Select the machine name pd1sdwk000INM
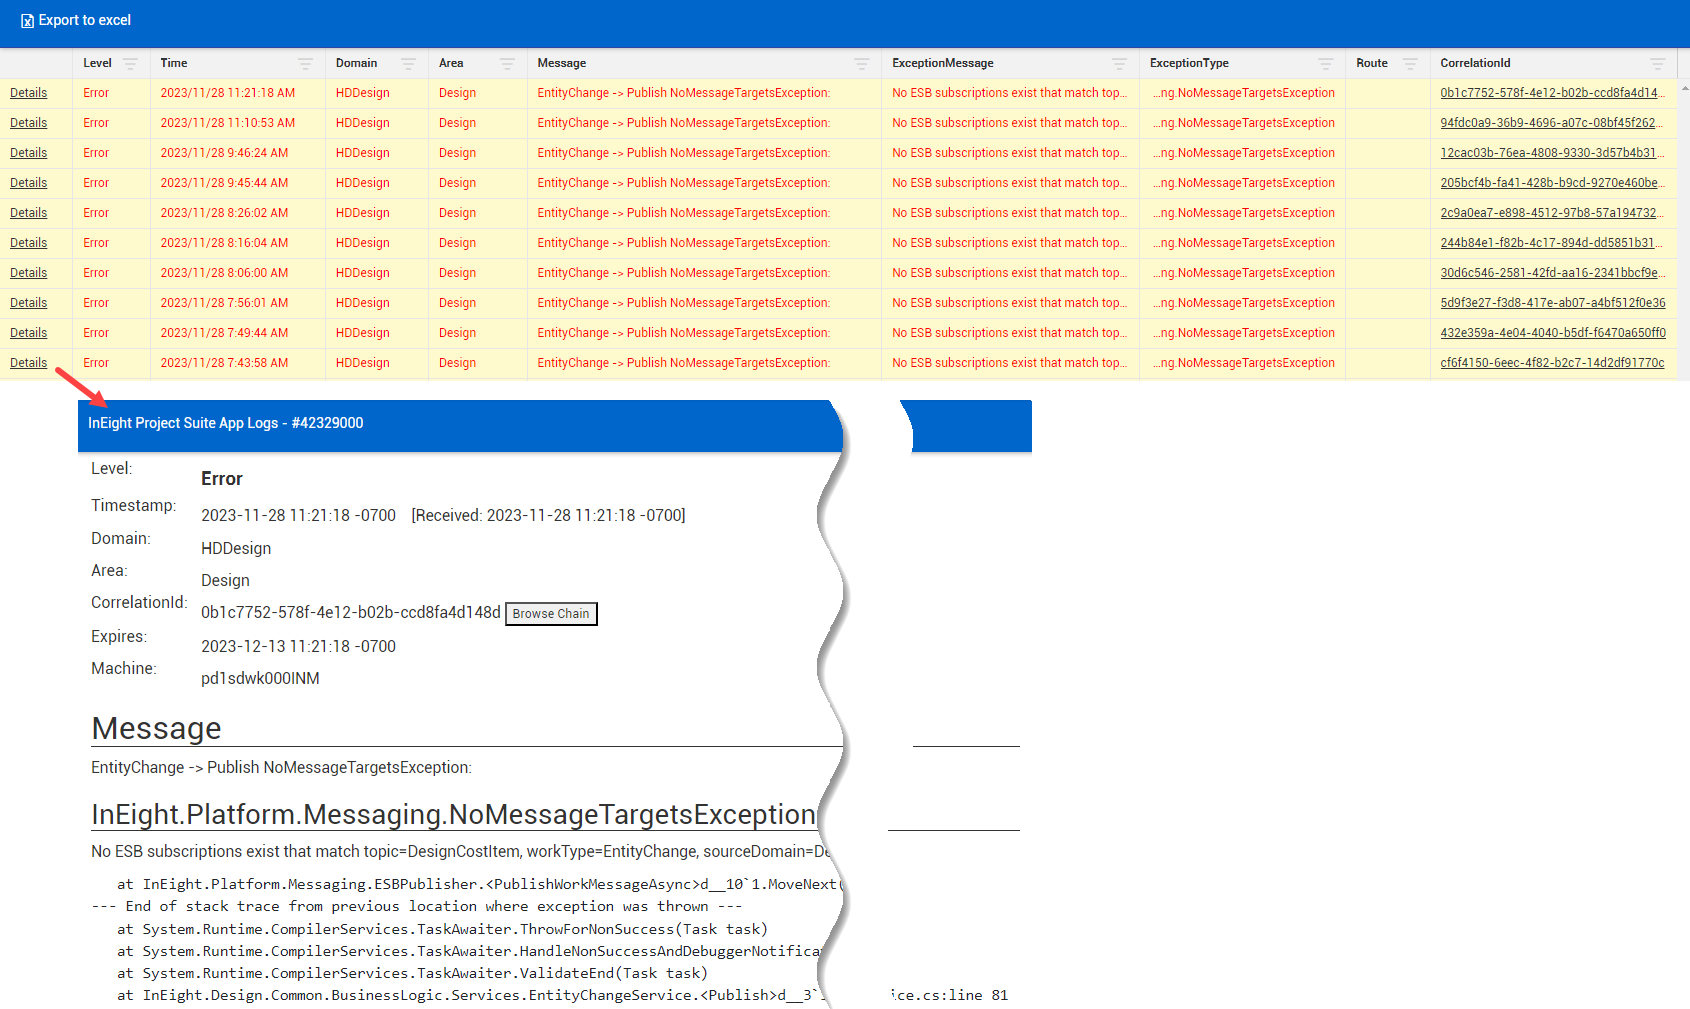Screen dimensions: 1690x1009 pos(260,678)
